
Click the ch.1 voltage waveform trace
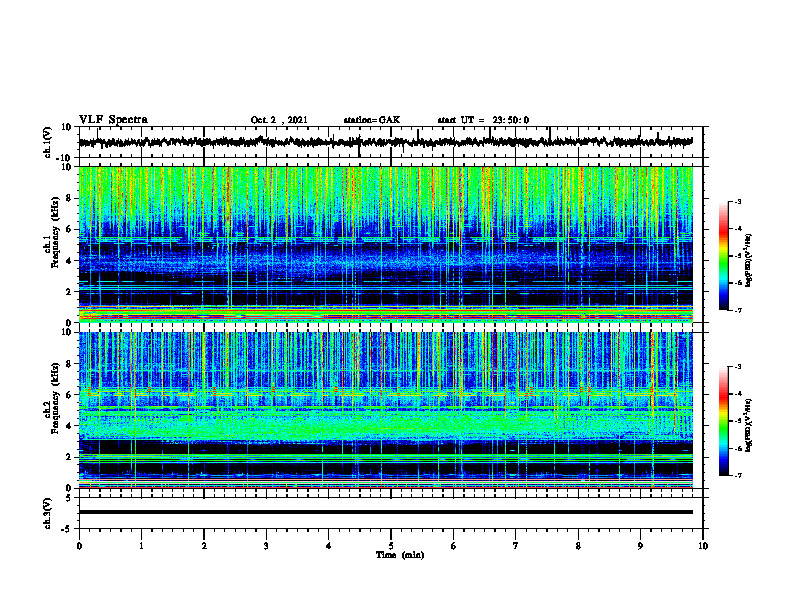pos(385,142)
